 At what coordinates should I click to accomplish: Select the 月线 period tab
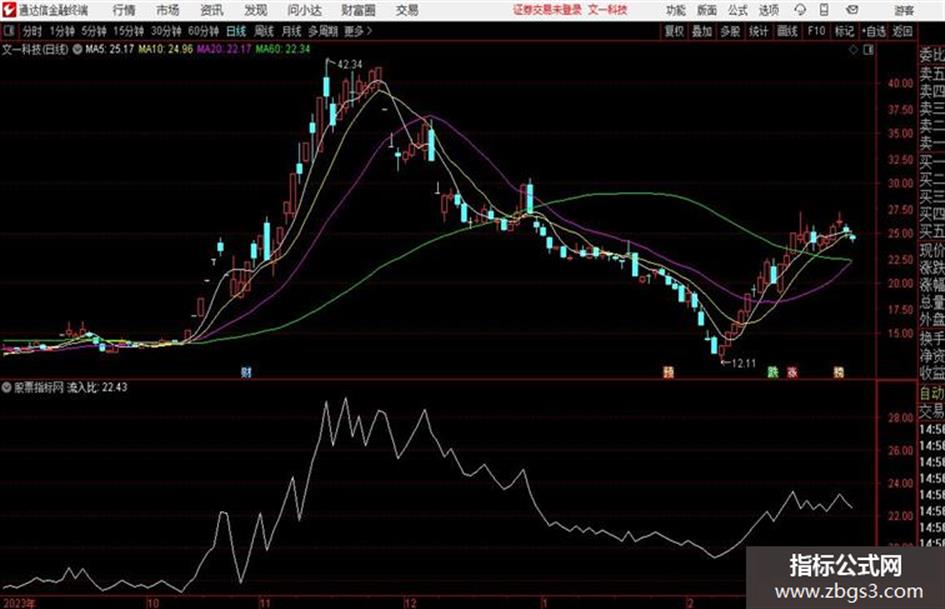pos(292,31)
